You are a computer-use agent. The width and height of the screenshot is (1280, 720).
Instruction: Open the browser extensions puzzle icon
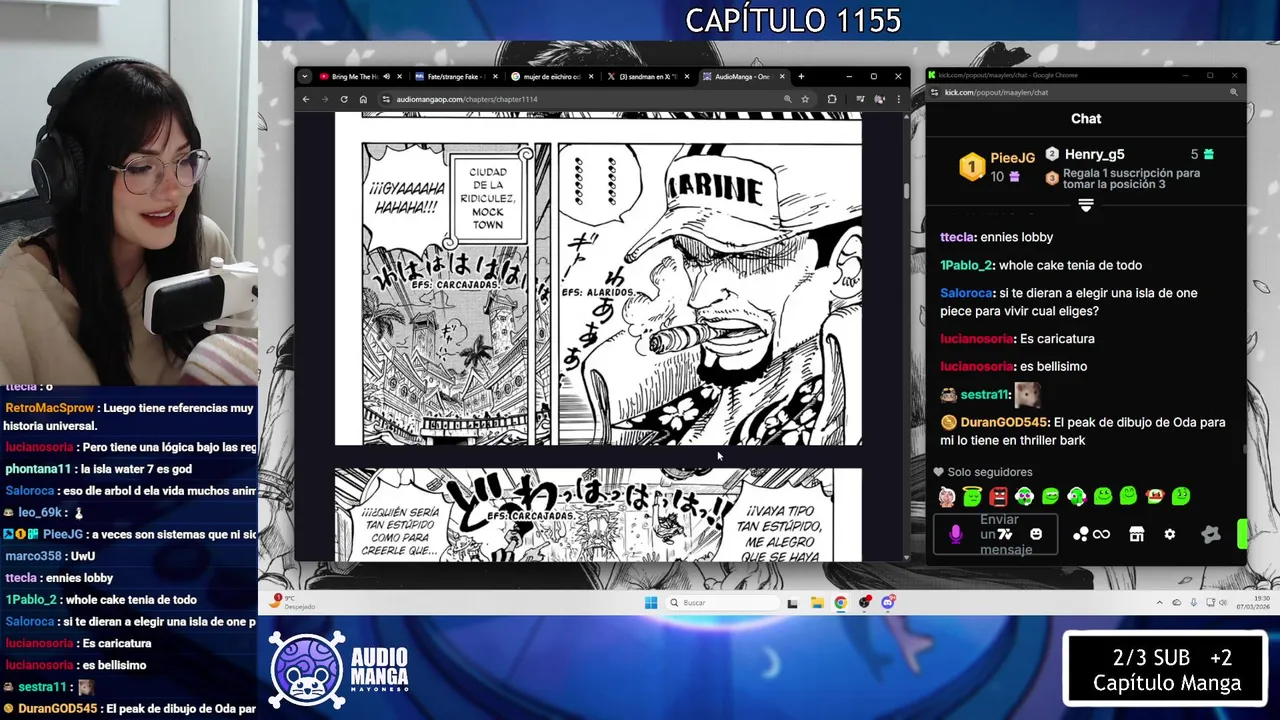click(x=832, y=99)
